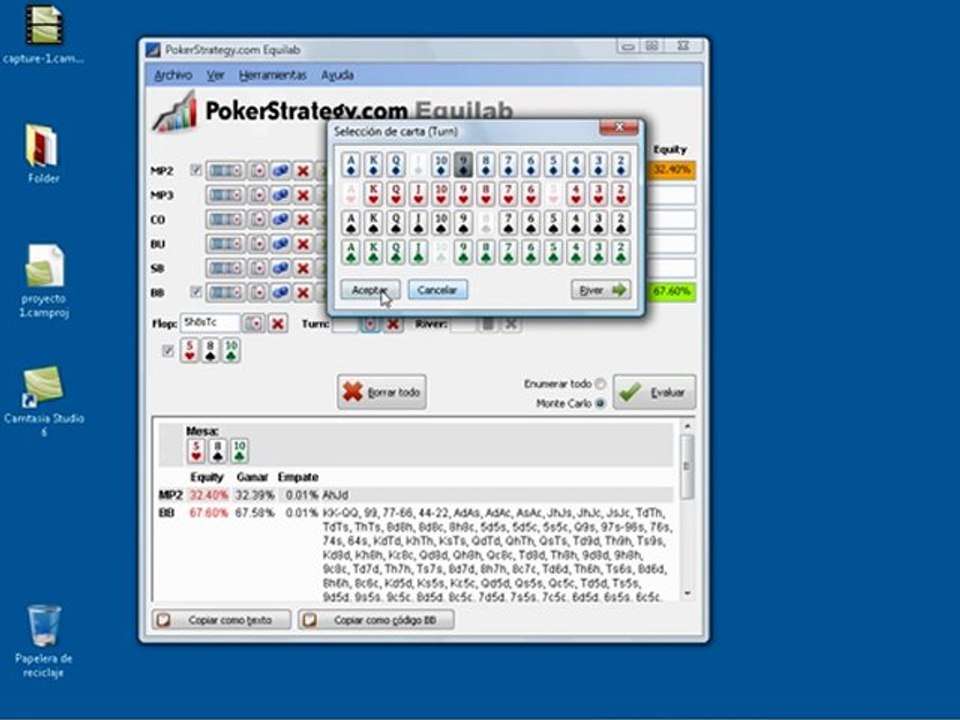The height and width of the screenshot is (720, 960).
Task: Close the Selección de carta dialog
Action: [618, 127]
